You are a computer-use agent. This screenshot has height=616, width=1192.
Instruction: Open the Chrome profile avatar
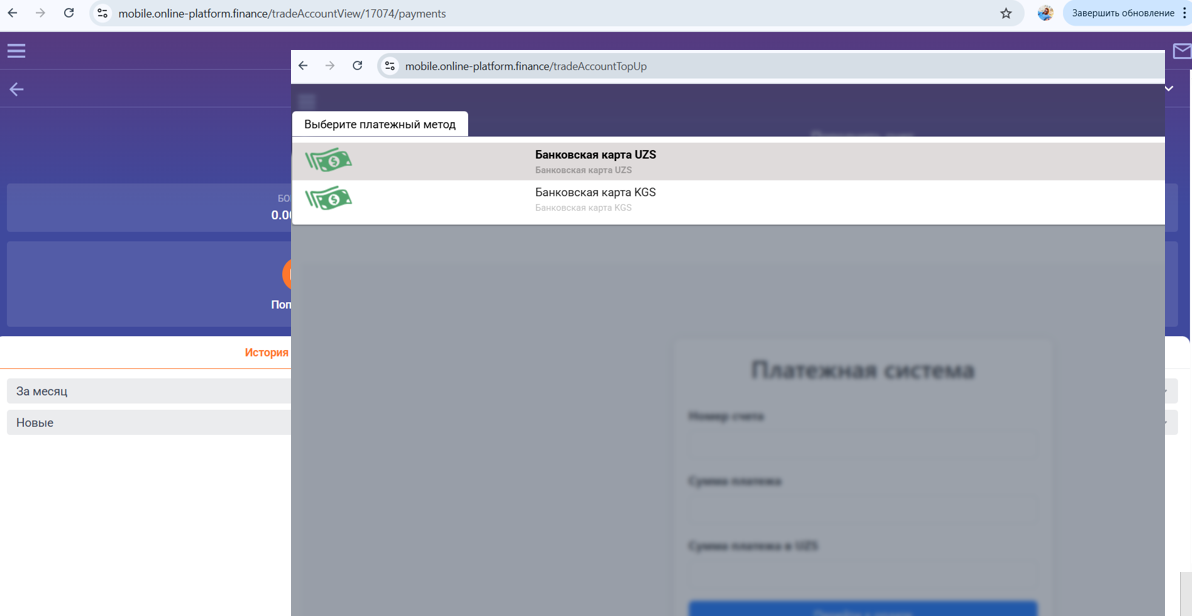1045,13
